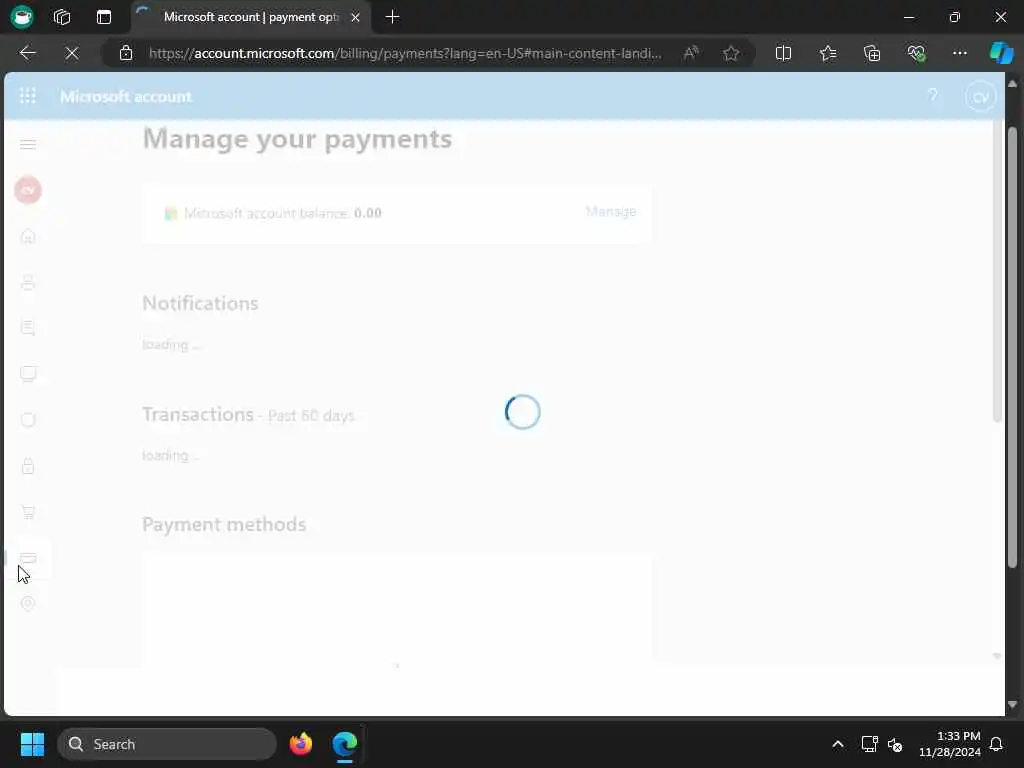This screenshot has height=768, width=1024.
Task: Click the Microsoft account header title
Action: 126,97
